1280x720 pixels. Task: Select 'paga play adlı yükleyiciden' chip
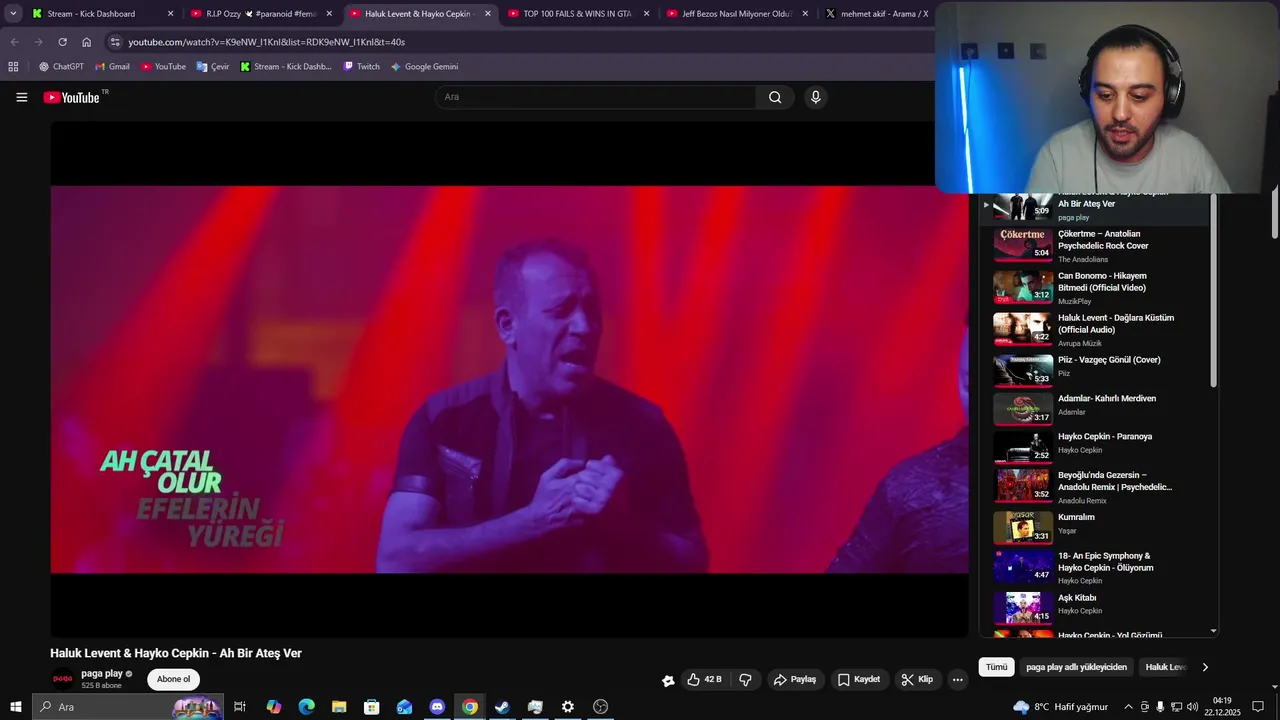pyautogui.click(x=1076, y=667)
